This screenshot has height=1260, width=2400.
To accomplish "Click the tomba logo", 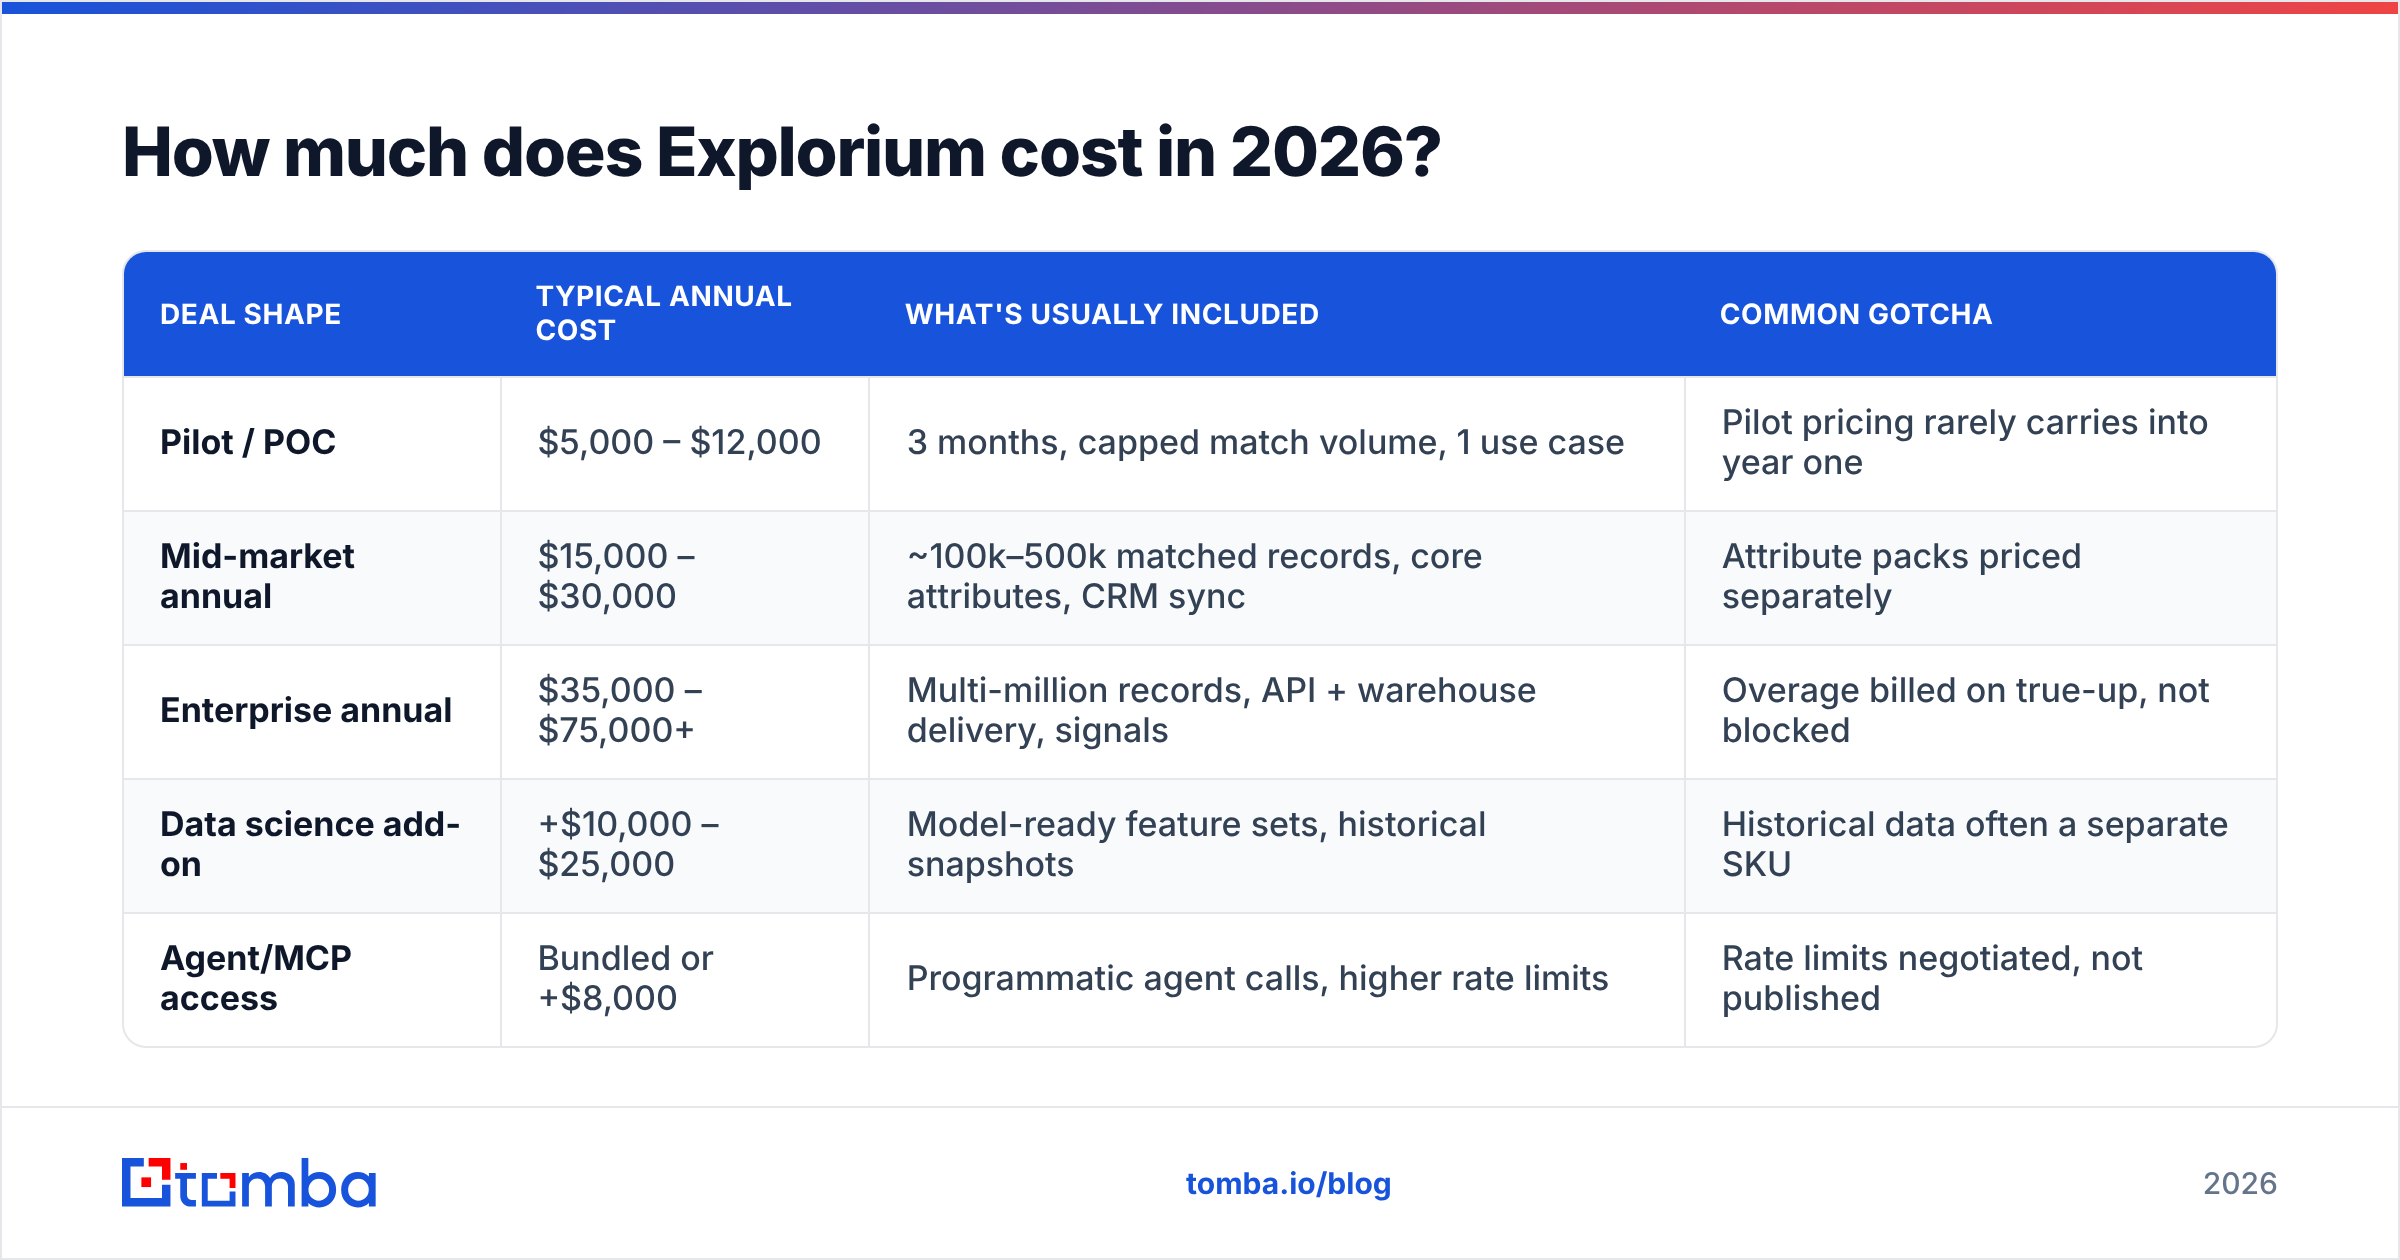I will (249, 1183).
